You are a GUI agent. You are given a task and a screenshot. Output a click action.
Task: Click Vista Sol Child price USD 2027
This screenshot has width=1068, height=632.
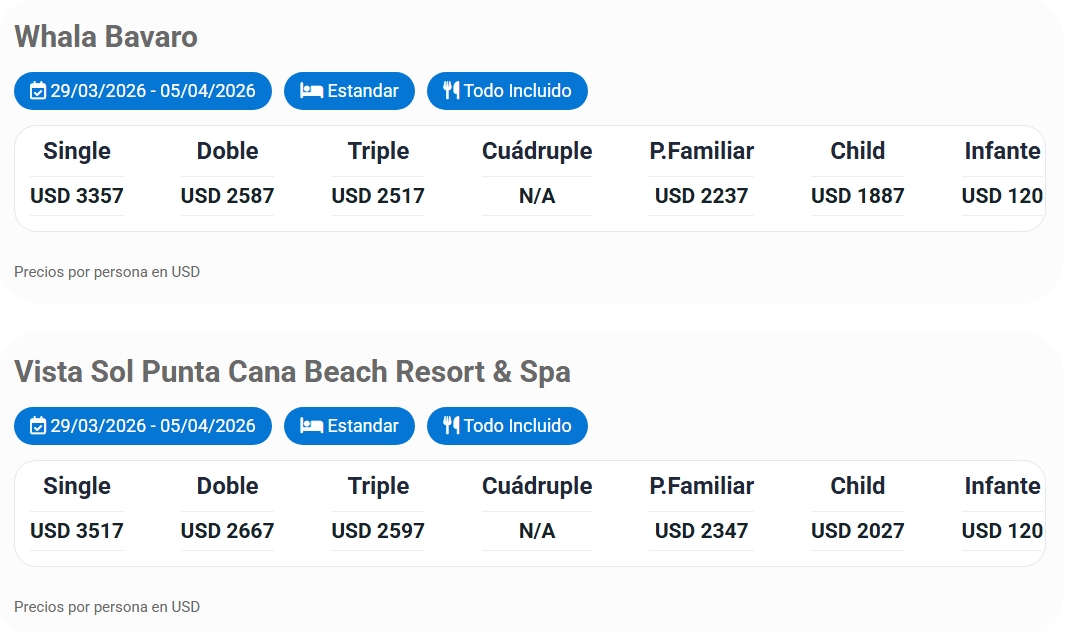(x=857, y=531)
